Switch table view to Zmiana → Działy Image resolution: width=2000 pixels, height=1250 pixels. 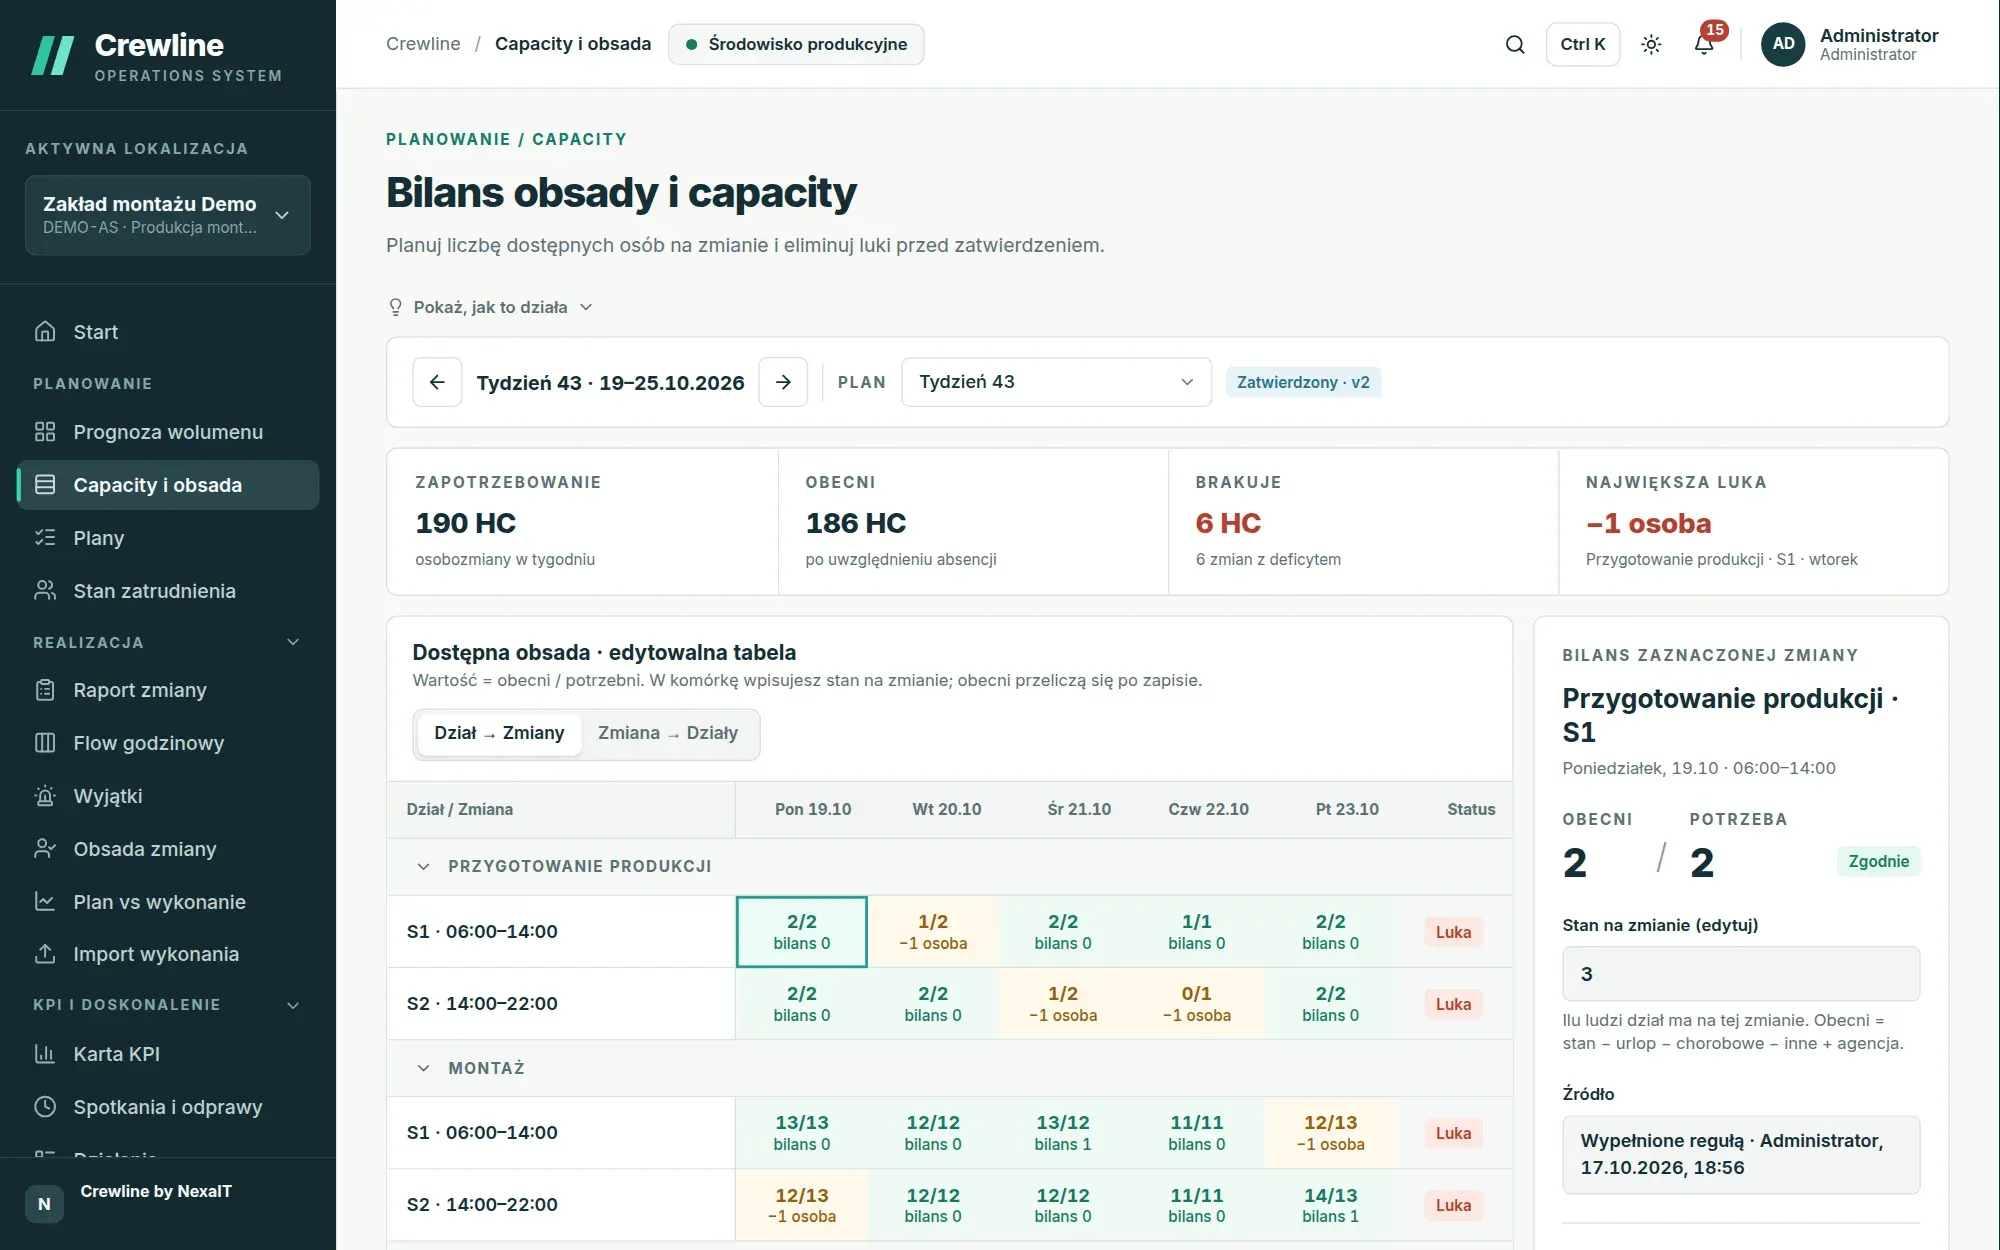(x=668, y=733)
